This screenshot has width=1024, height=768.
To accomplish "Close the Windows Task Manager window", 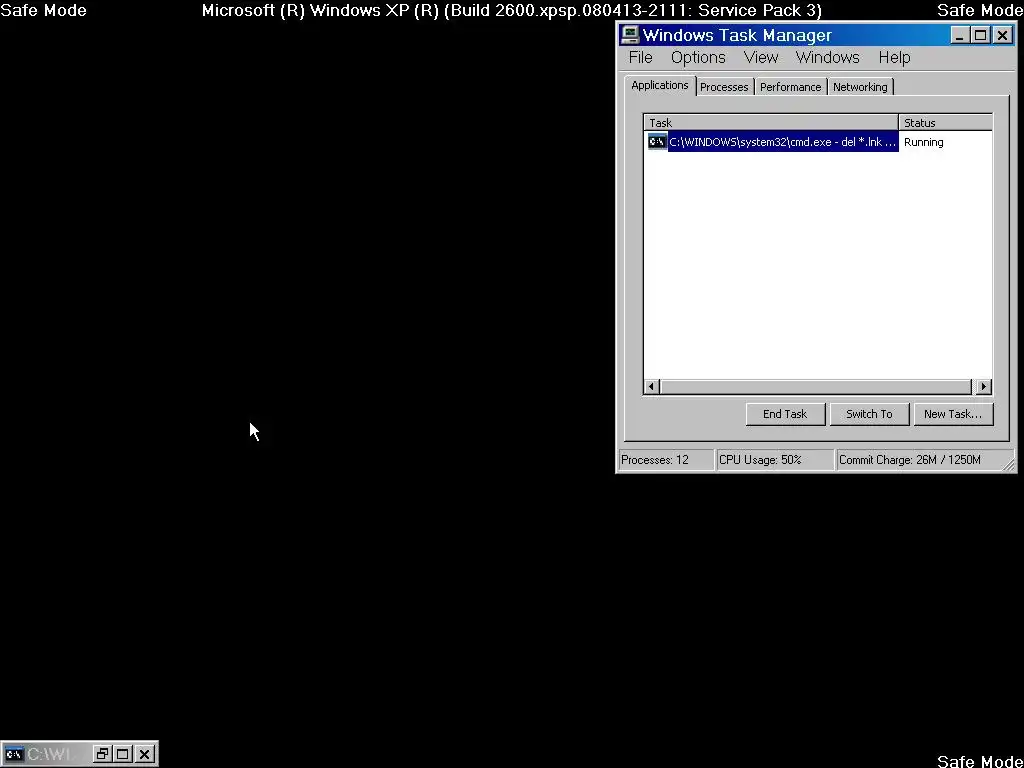I will [1002, 35].
